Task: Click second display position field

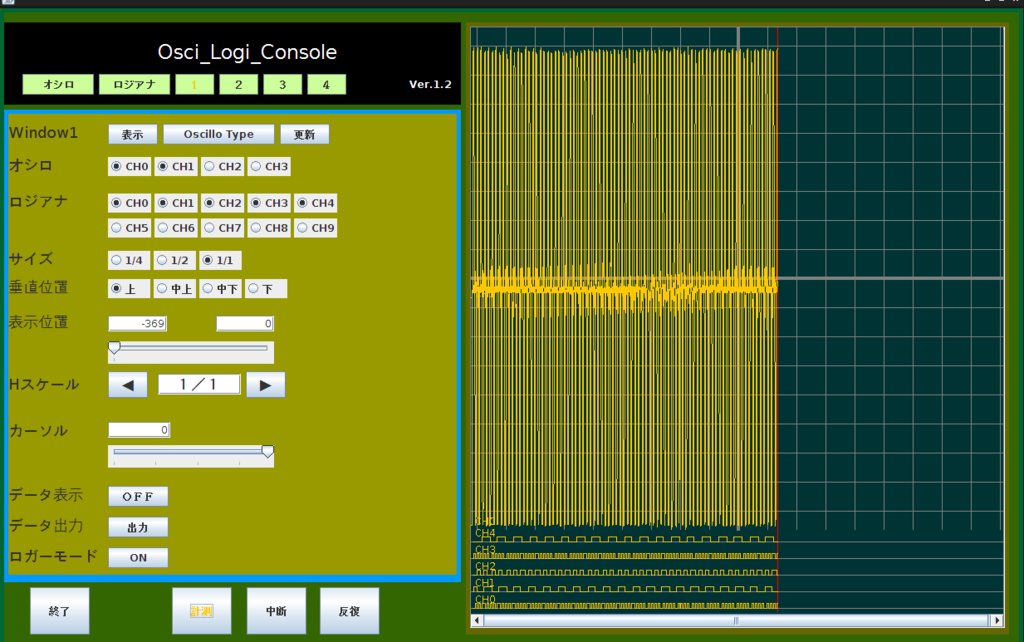Action: (245, 324)
